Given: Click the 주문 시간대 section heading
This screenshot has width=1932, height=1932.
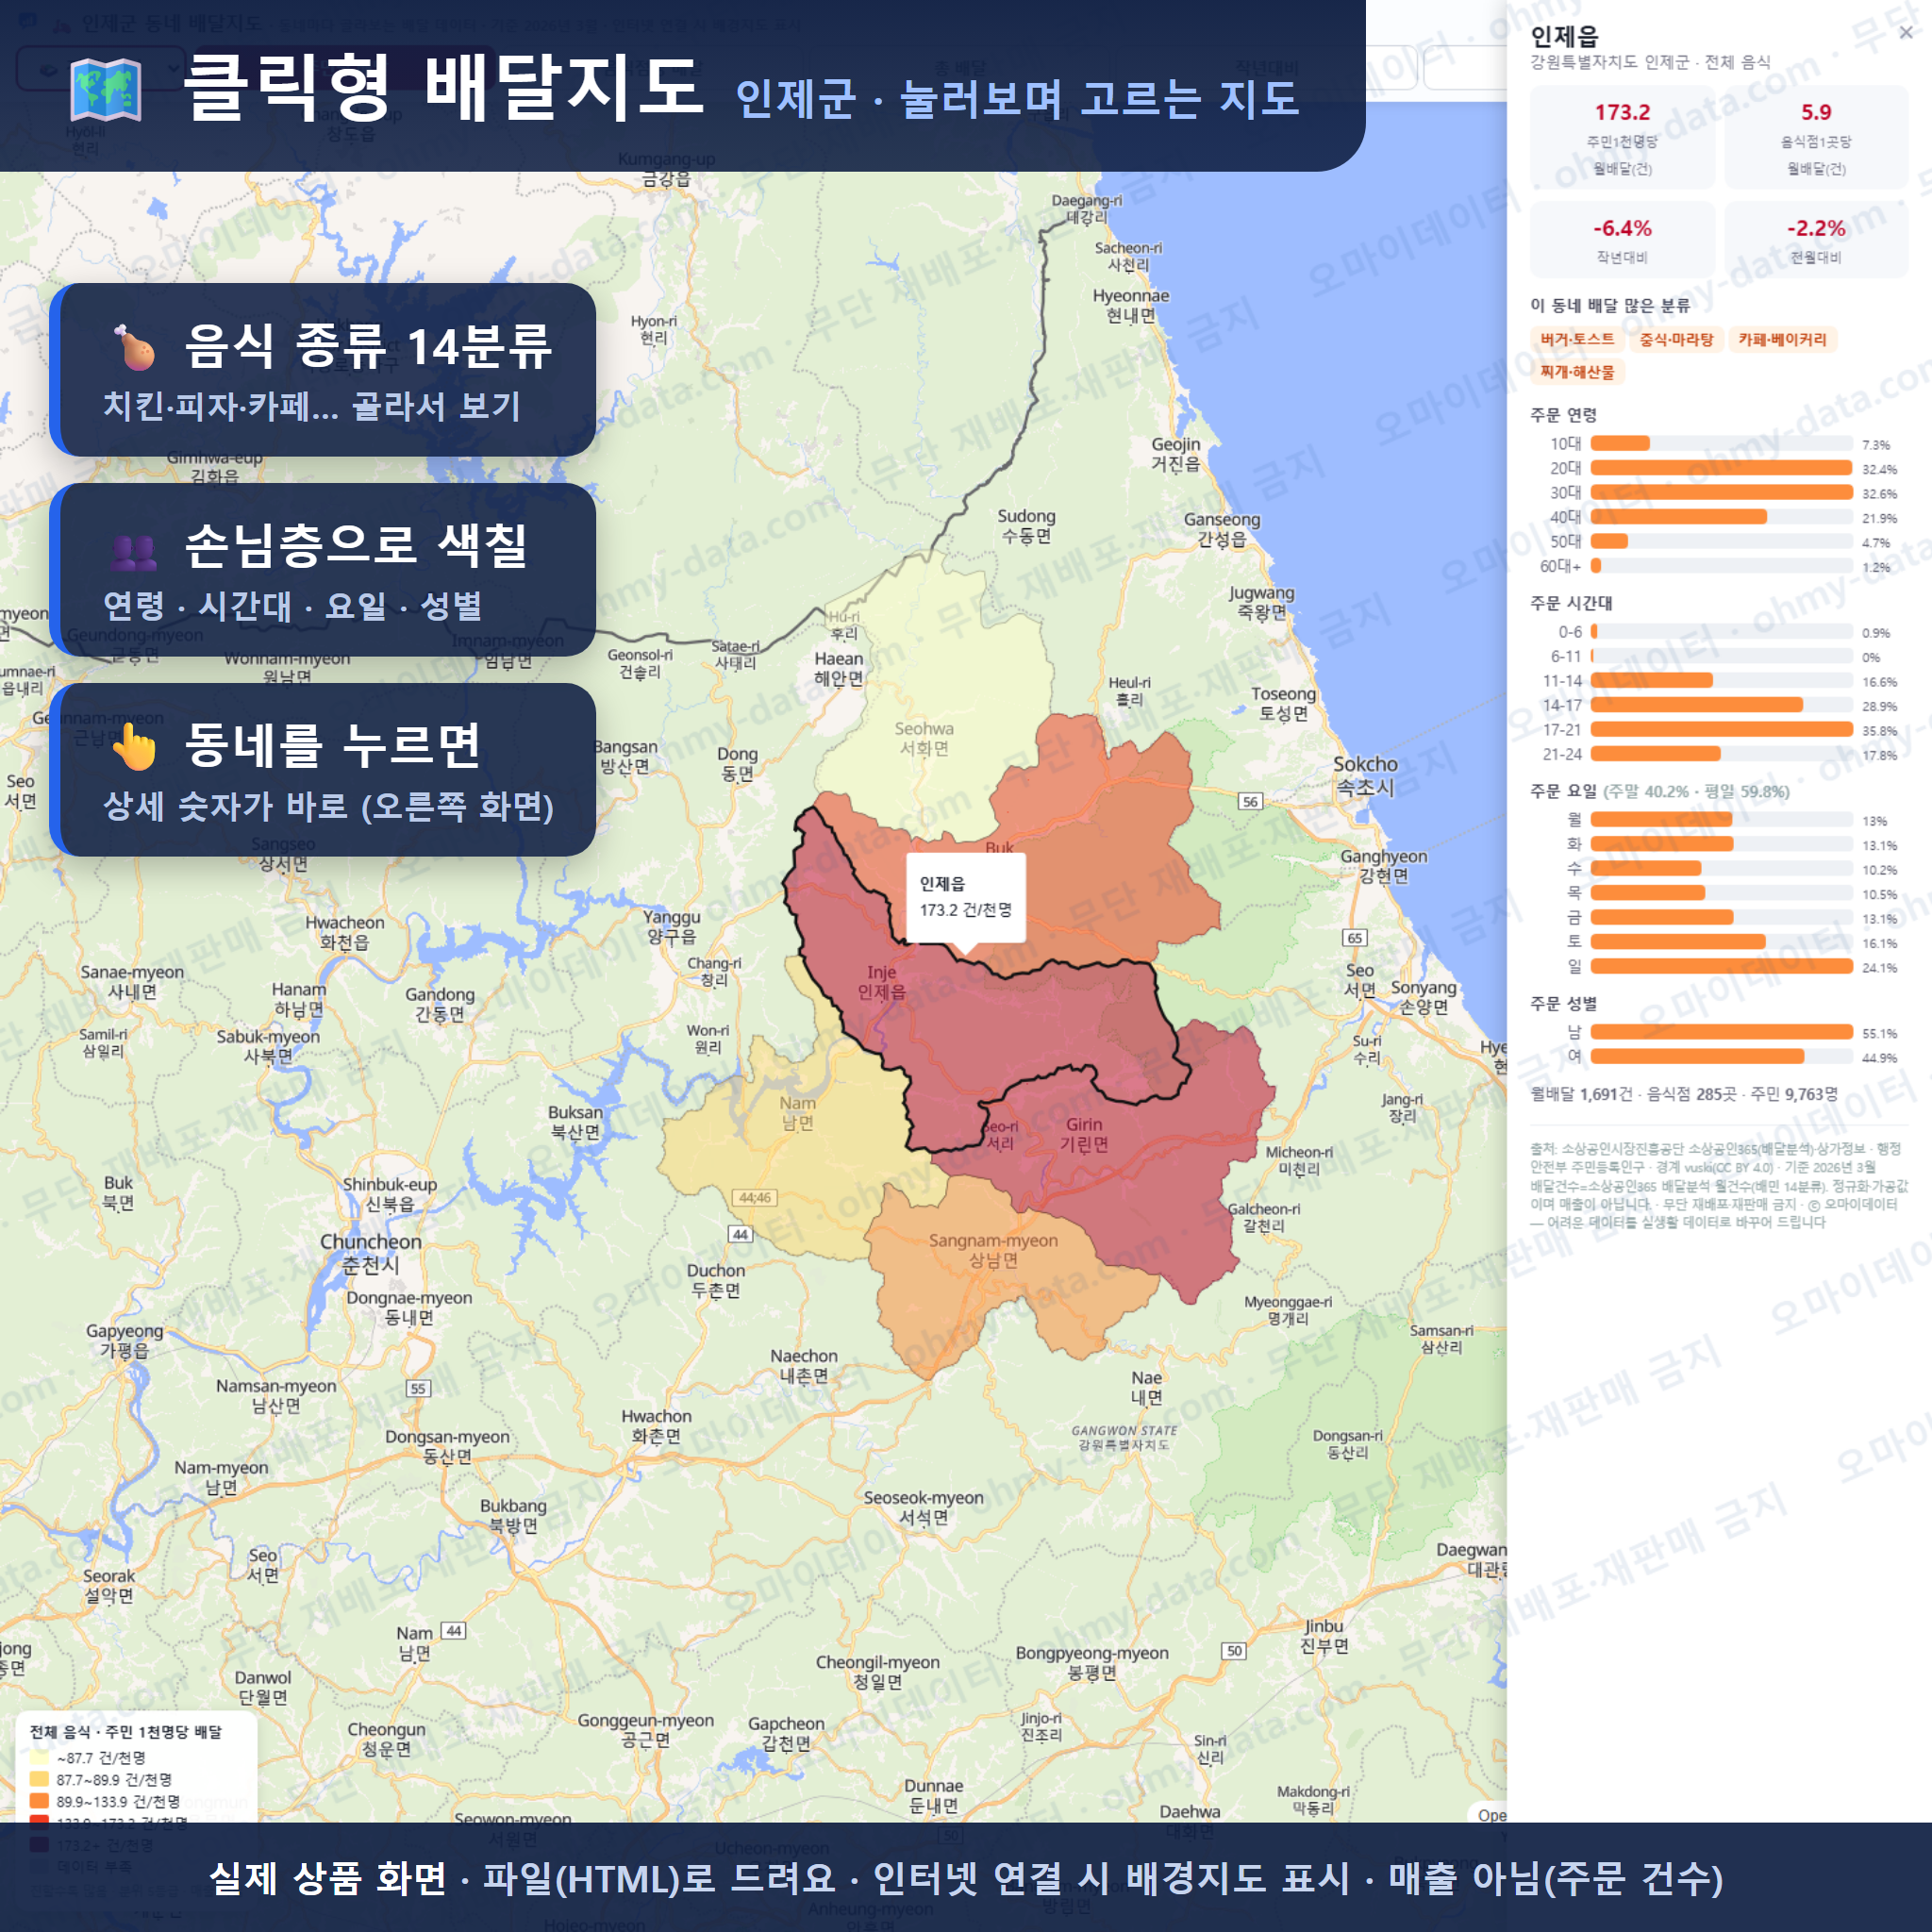Looking at the screenshot, I should (x=1571, y=603).
